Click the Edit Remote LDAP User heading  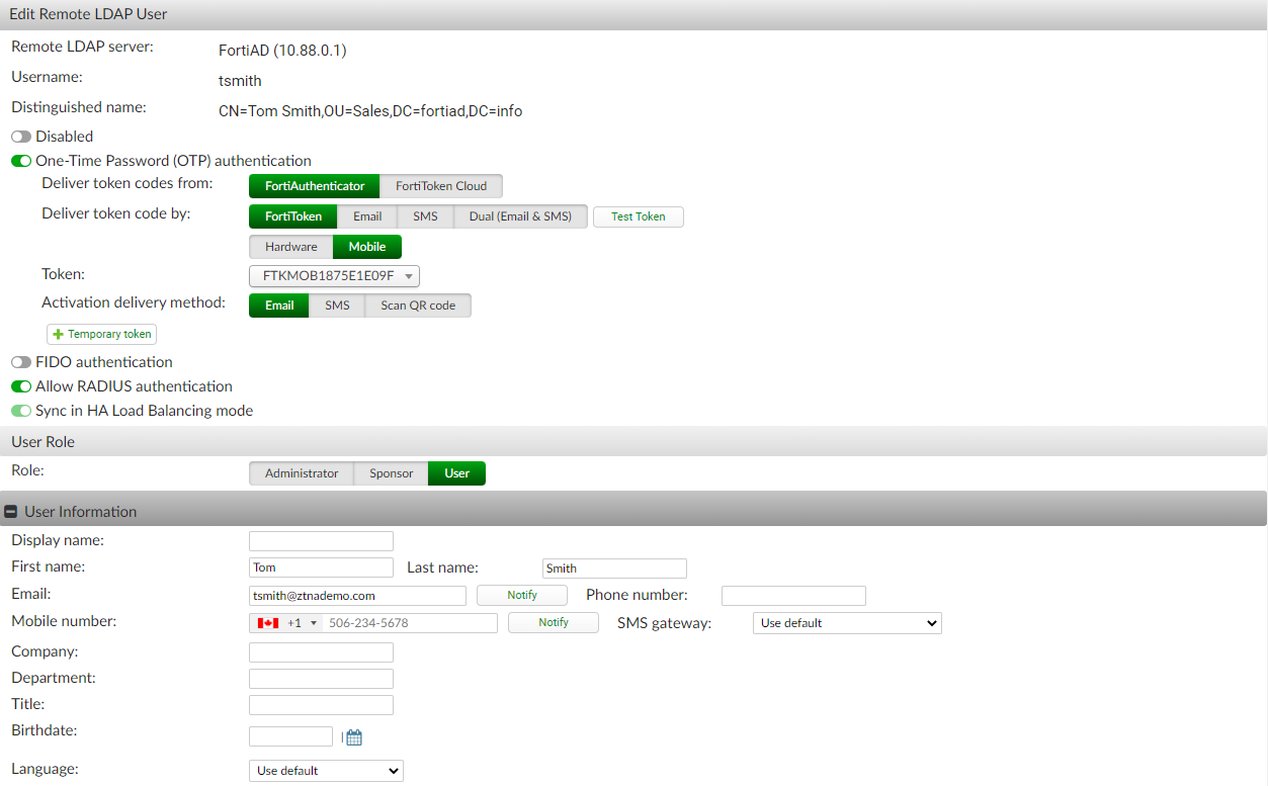89,14
